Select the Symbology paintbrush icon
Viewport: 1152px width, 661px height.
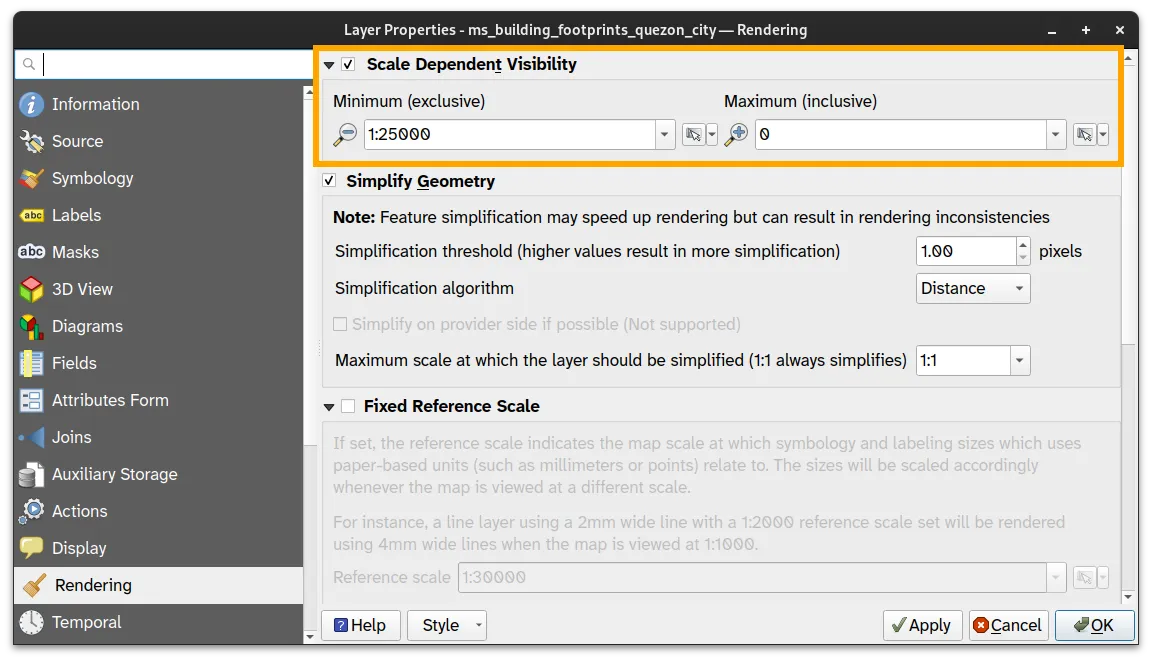(32, 178)
